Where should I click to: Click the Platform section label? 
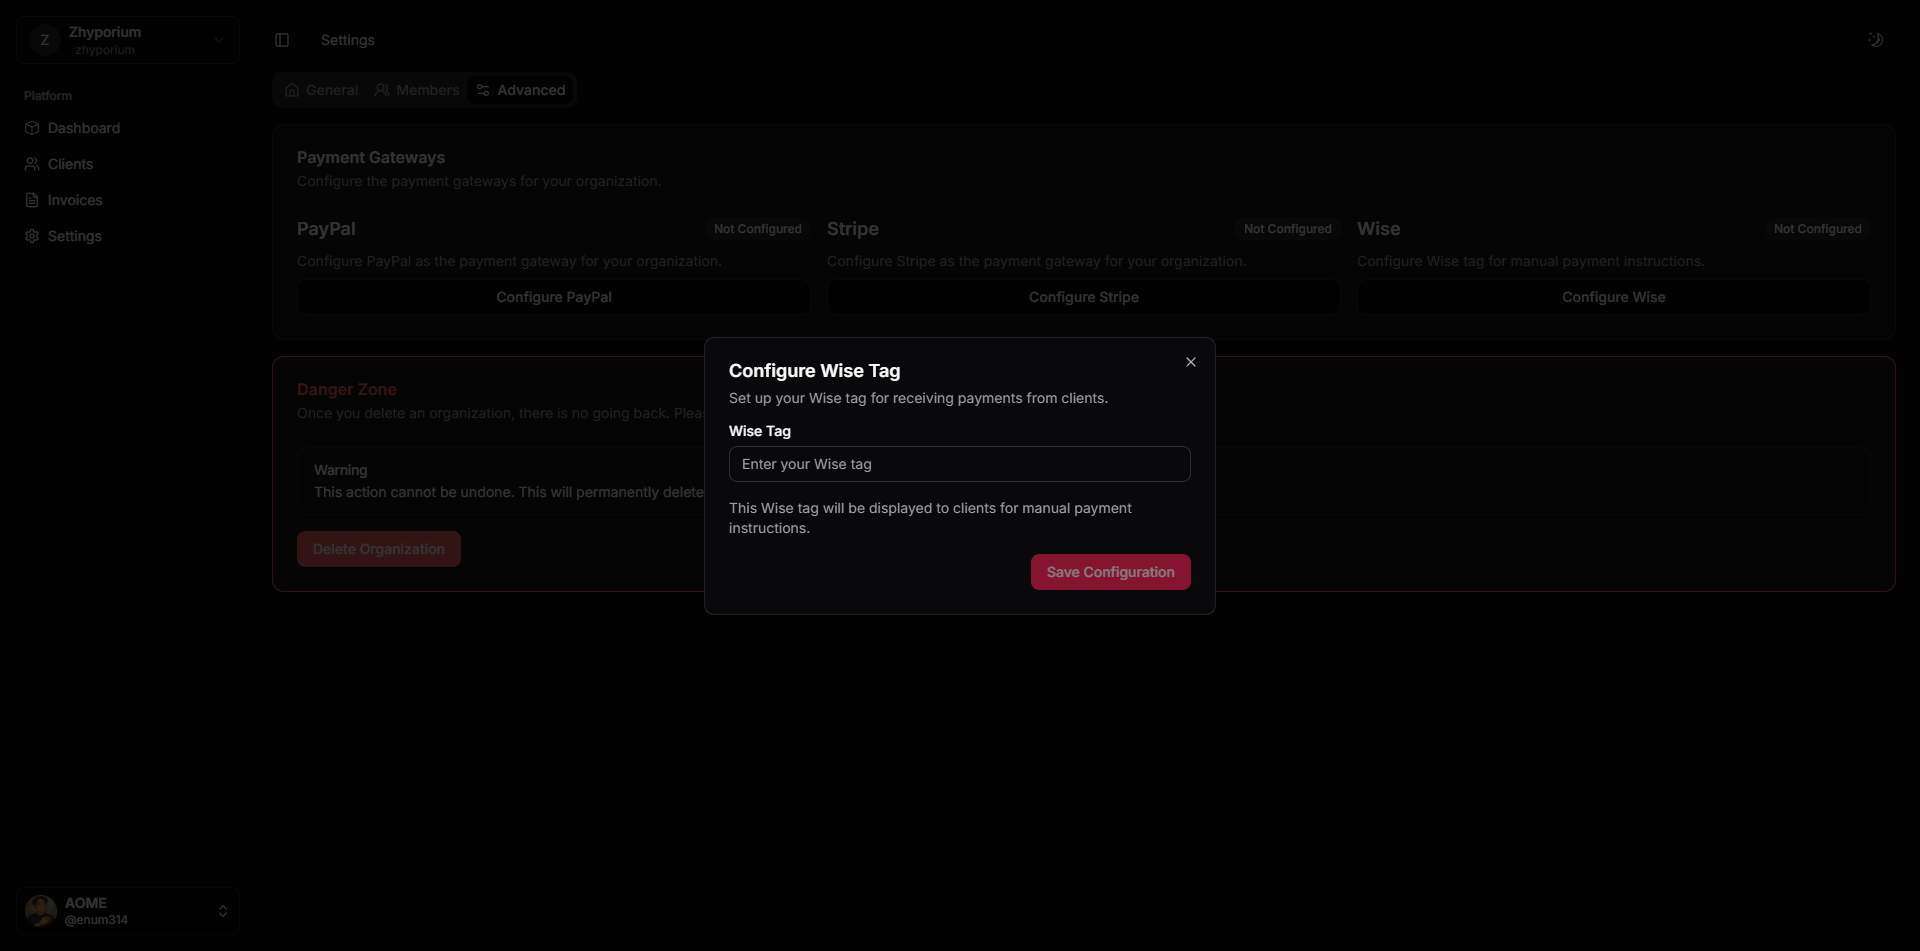point(48,96)
